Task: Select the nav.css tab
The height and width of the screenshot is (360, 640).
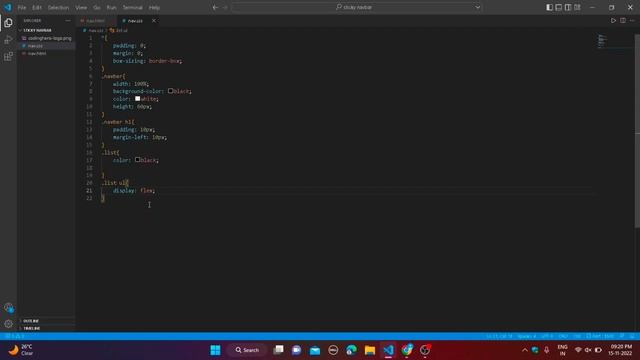Action: [135, 21]
